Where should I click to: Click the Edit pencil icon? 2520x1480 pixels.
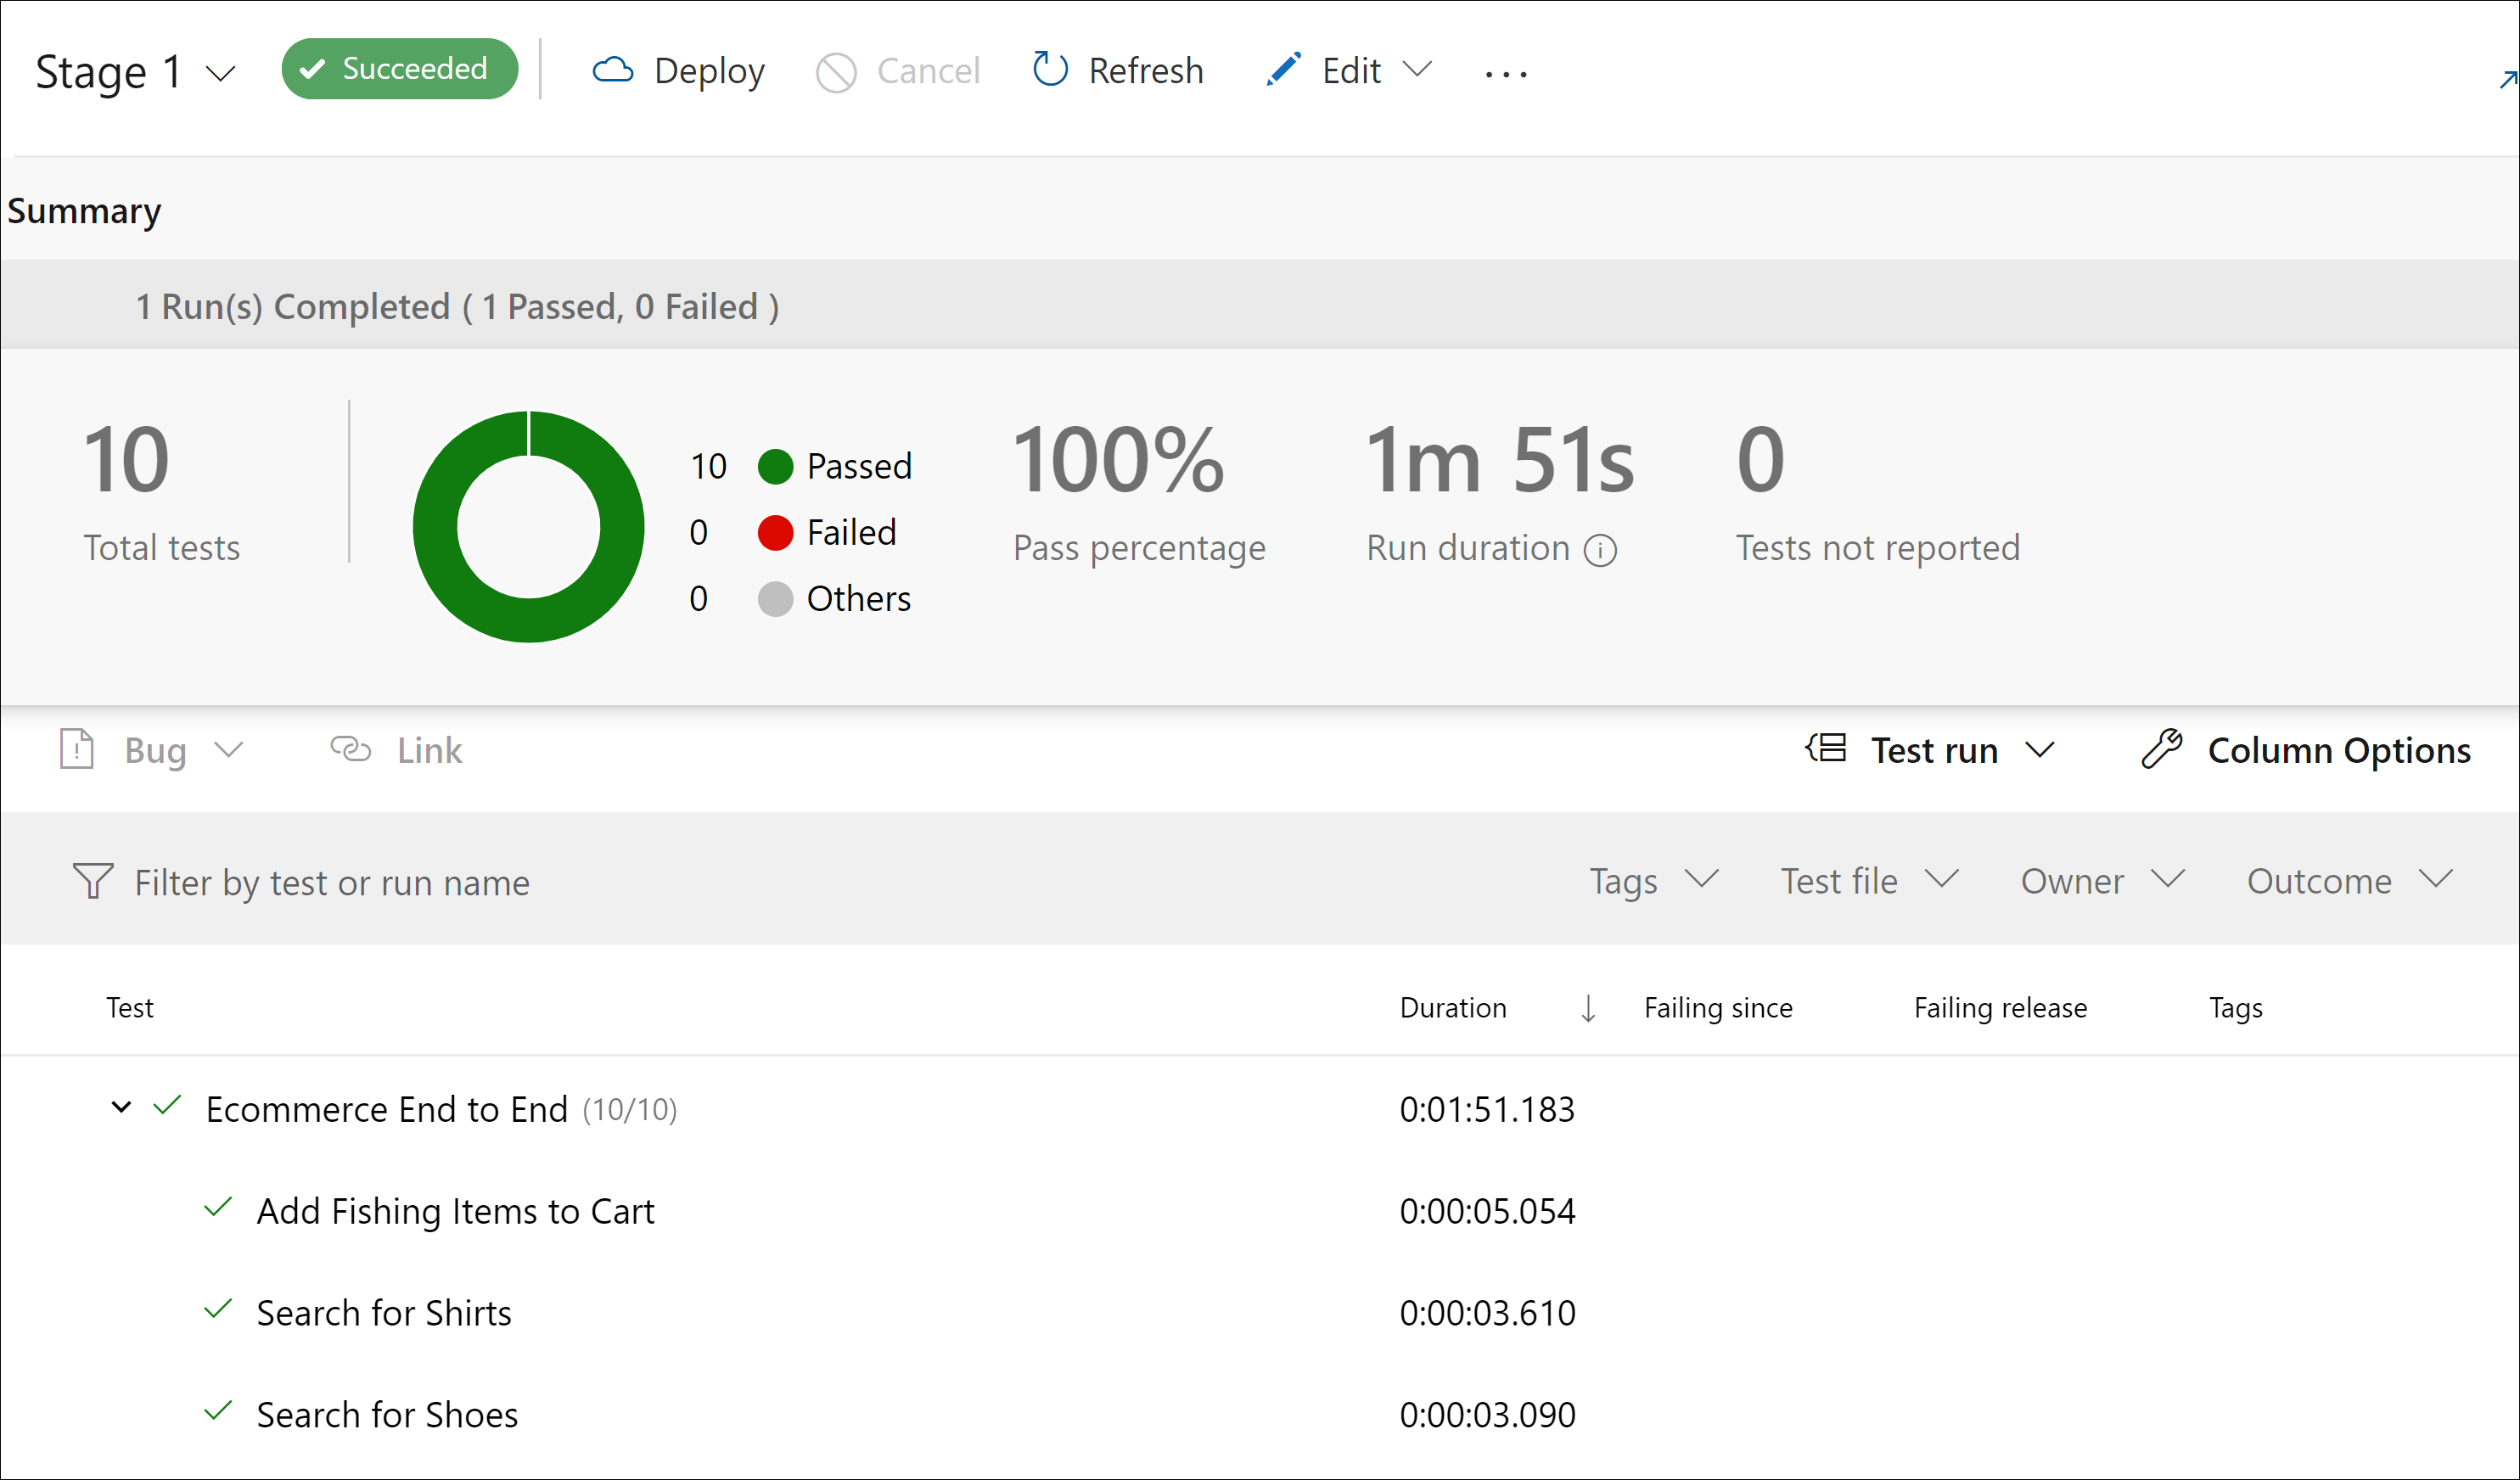pos(1283,70)
